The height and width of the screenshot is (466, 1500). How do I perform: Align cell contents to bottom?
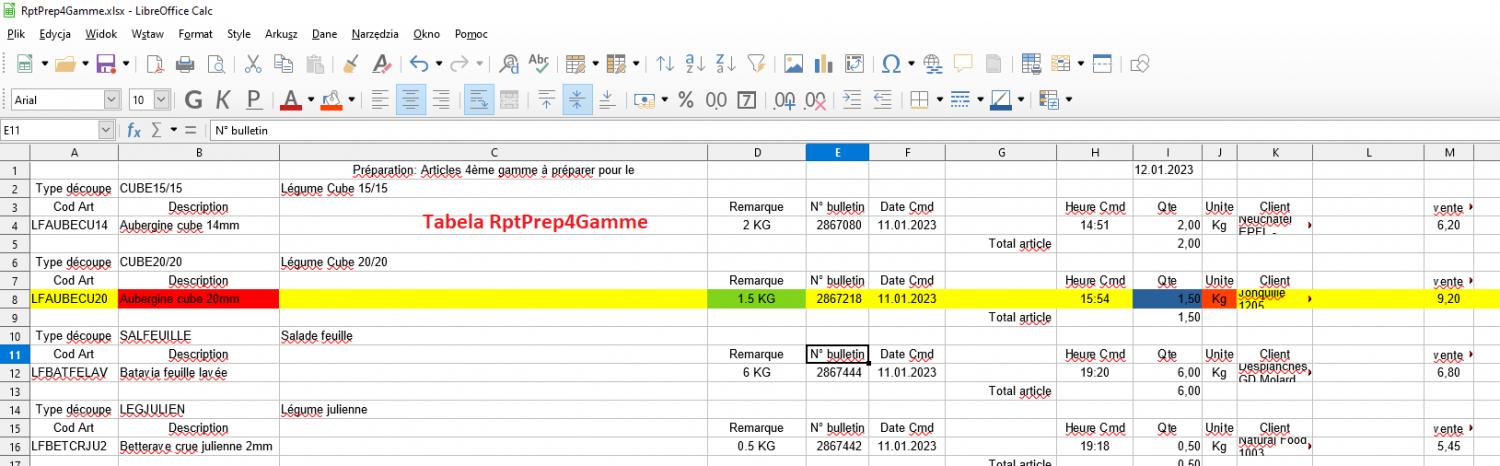[606, 100]
